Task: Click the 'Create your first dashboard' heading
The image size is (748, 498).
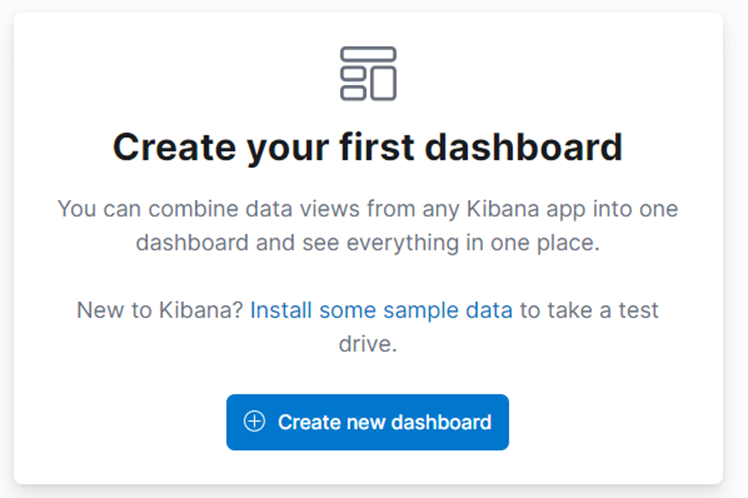Action: click(367, 146)
